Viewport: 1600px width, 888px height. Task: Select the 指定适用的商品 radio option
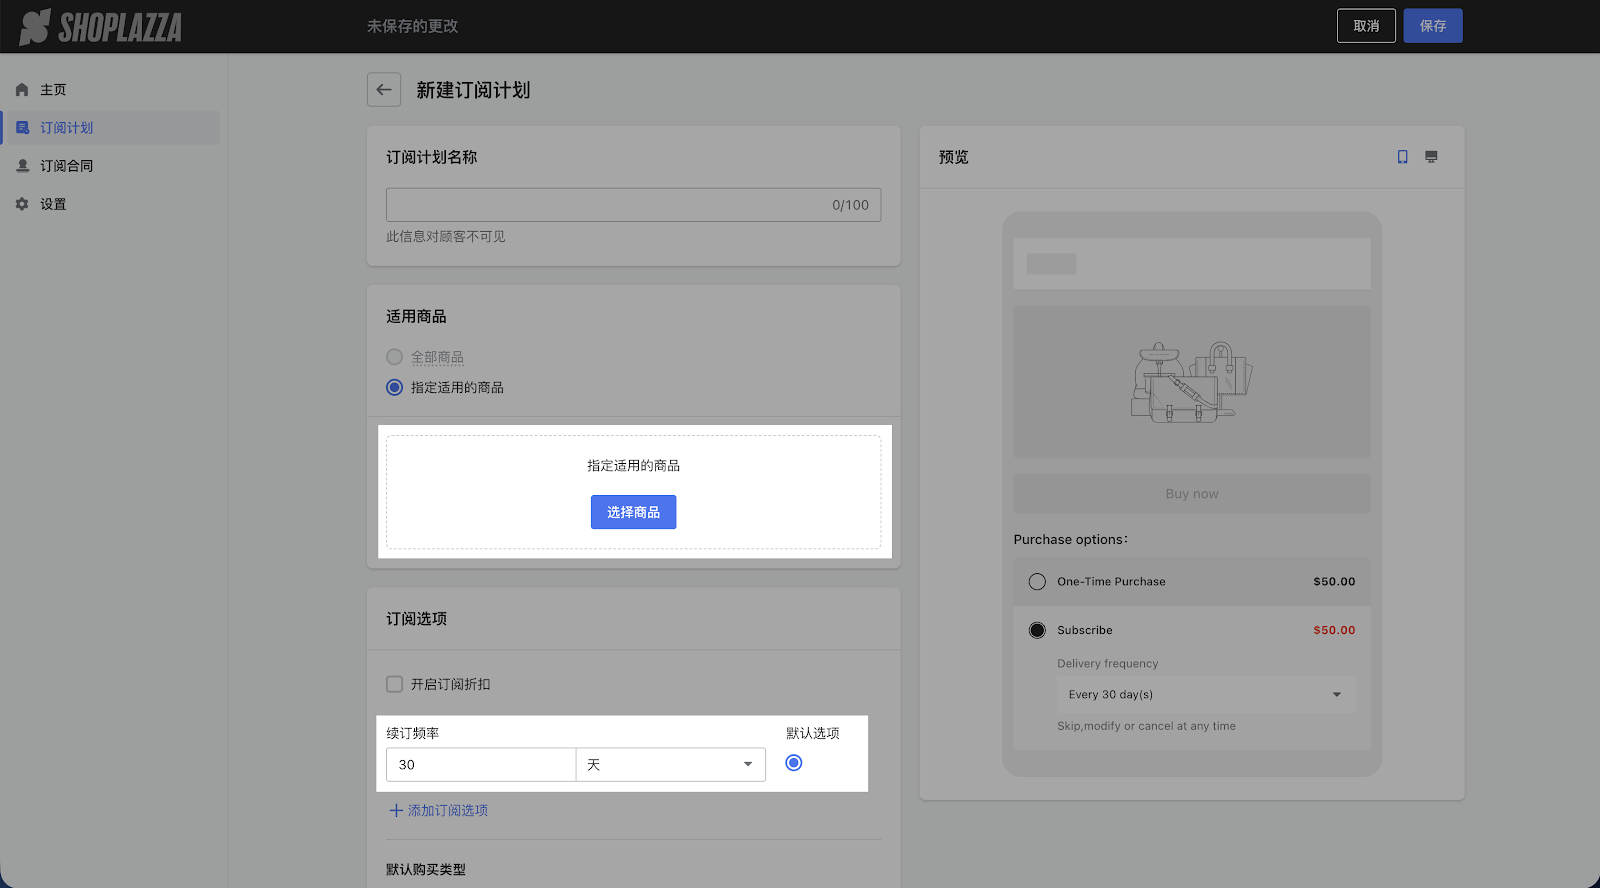pos(395,388)
